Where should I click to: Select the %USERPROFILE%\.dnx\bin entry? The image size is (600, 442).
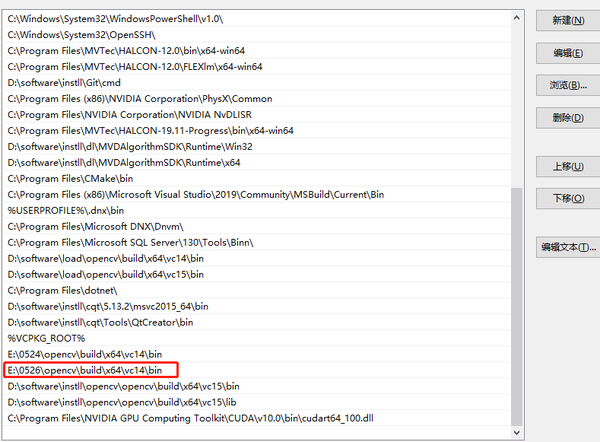257,210
